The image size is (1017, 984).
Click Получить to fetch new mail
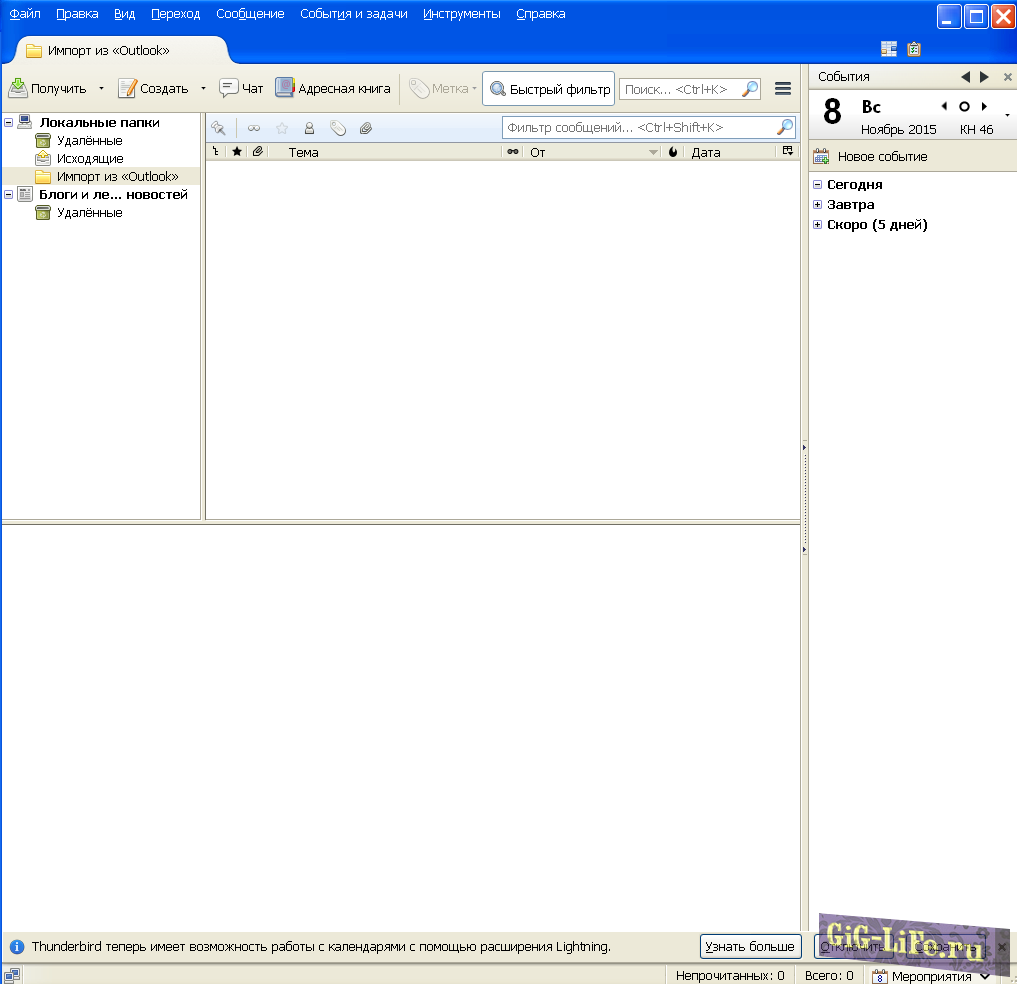click(x=48, y=89)
